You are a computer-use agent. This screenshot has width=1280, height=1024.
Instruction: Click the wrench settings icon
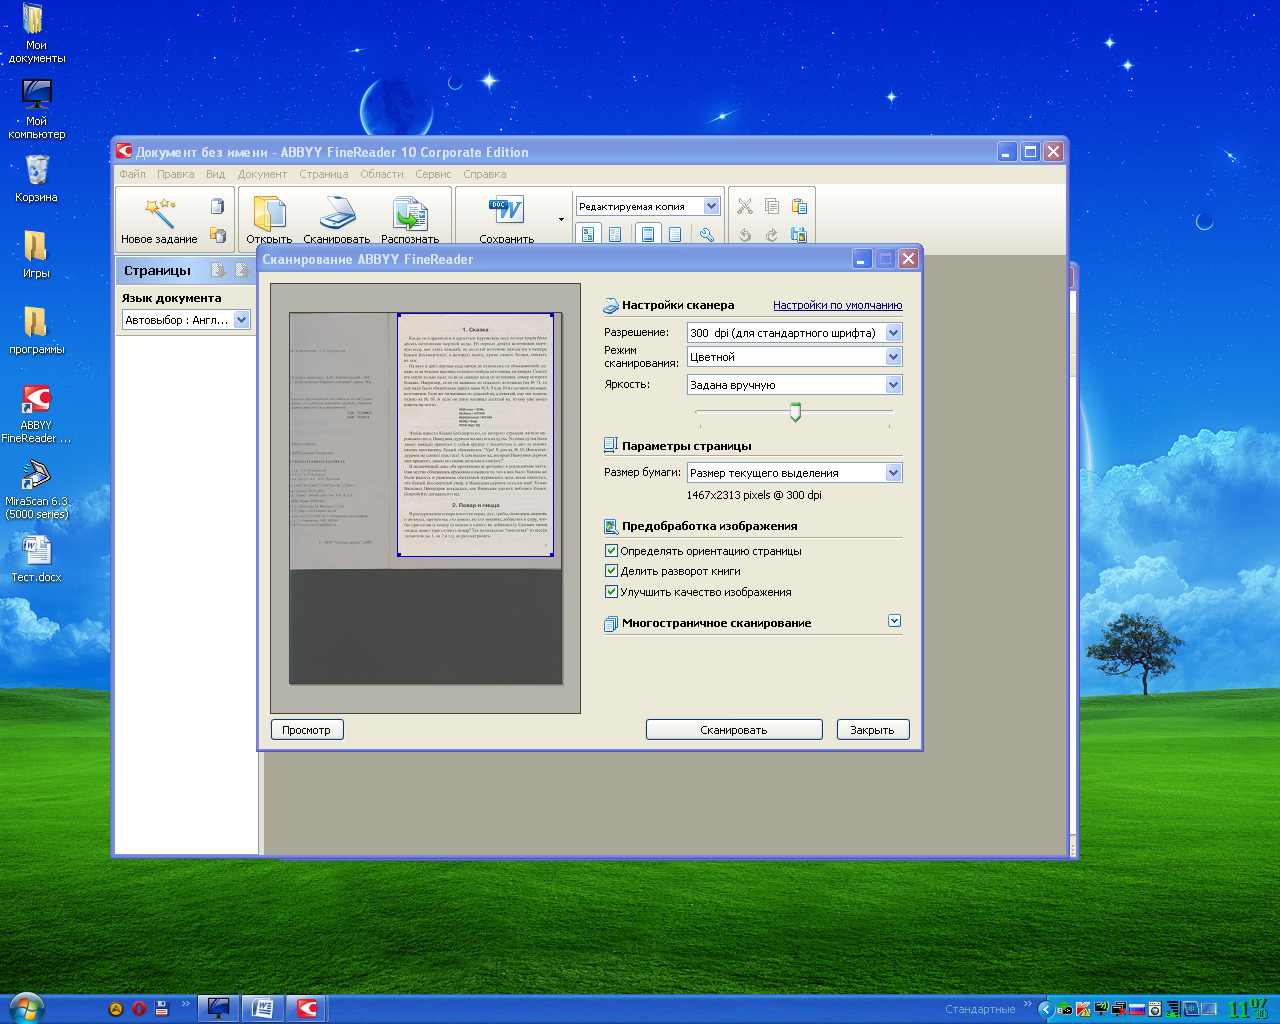click(707, 234)
